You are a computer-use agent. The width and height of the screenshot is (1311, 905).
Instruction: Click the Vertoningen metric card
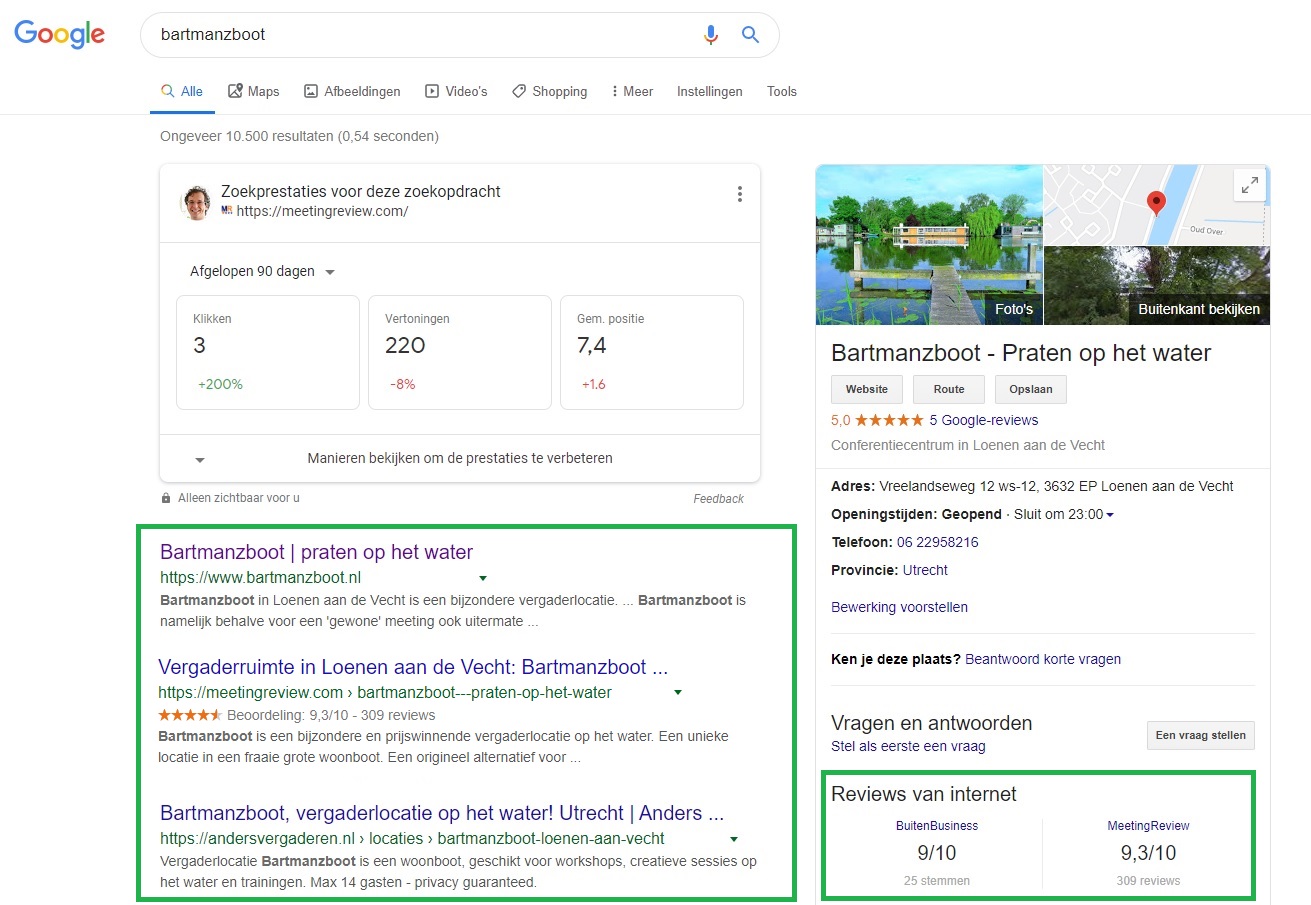460,352
